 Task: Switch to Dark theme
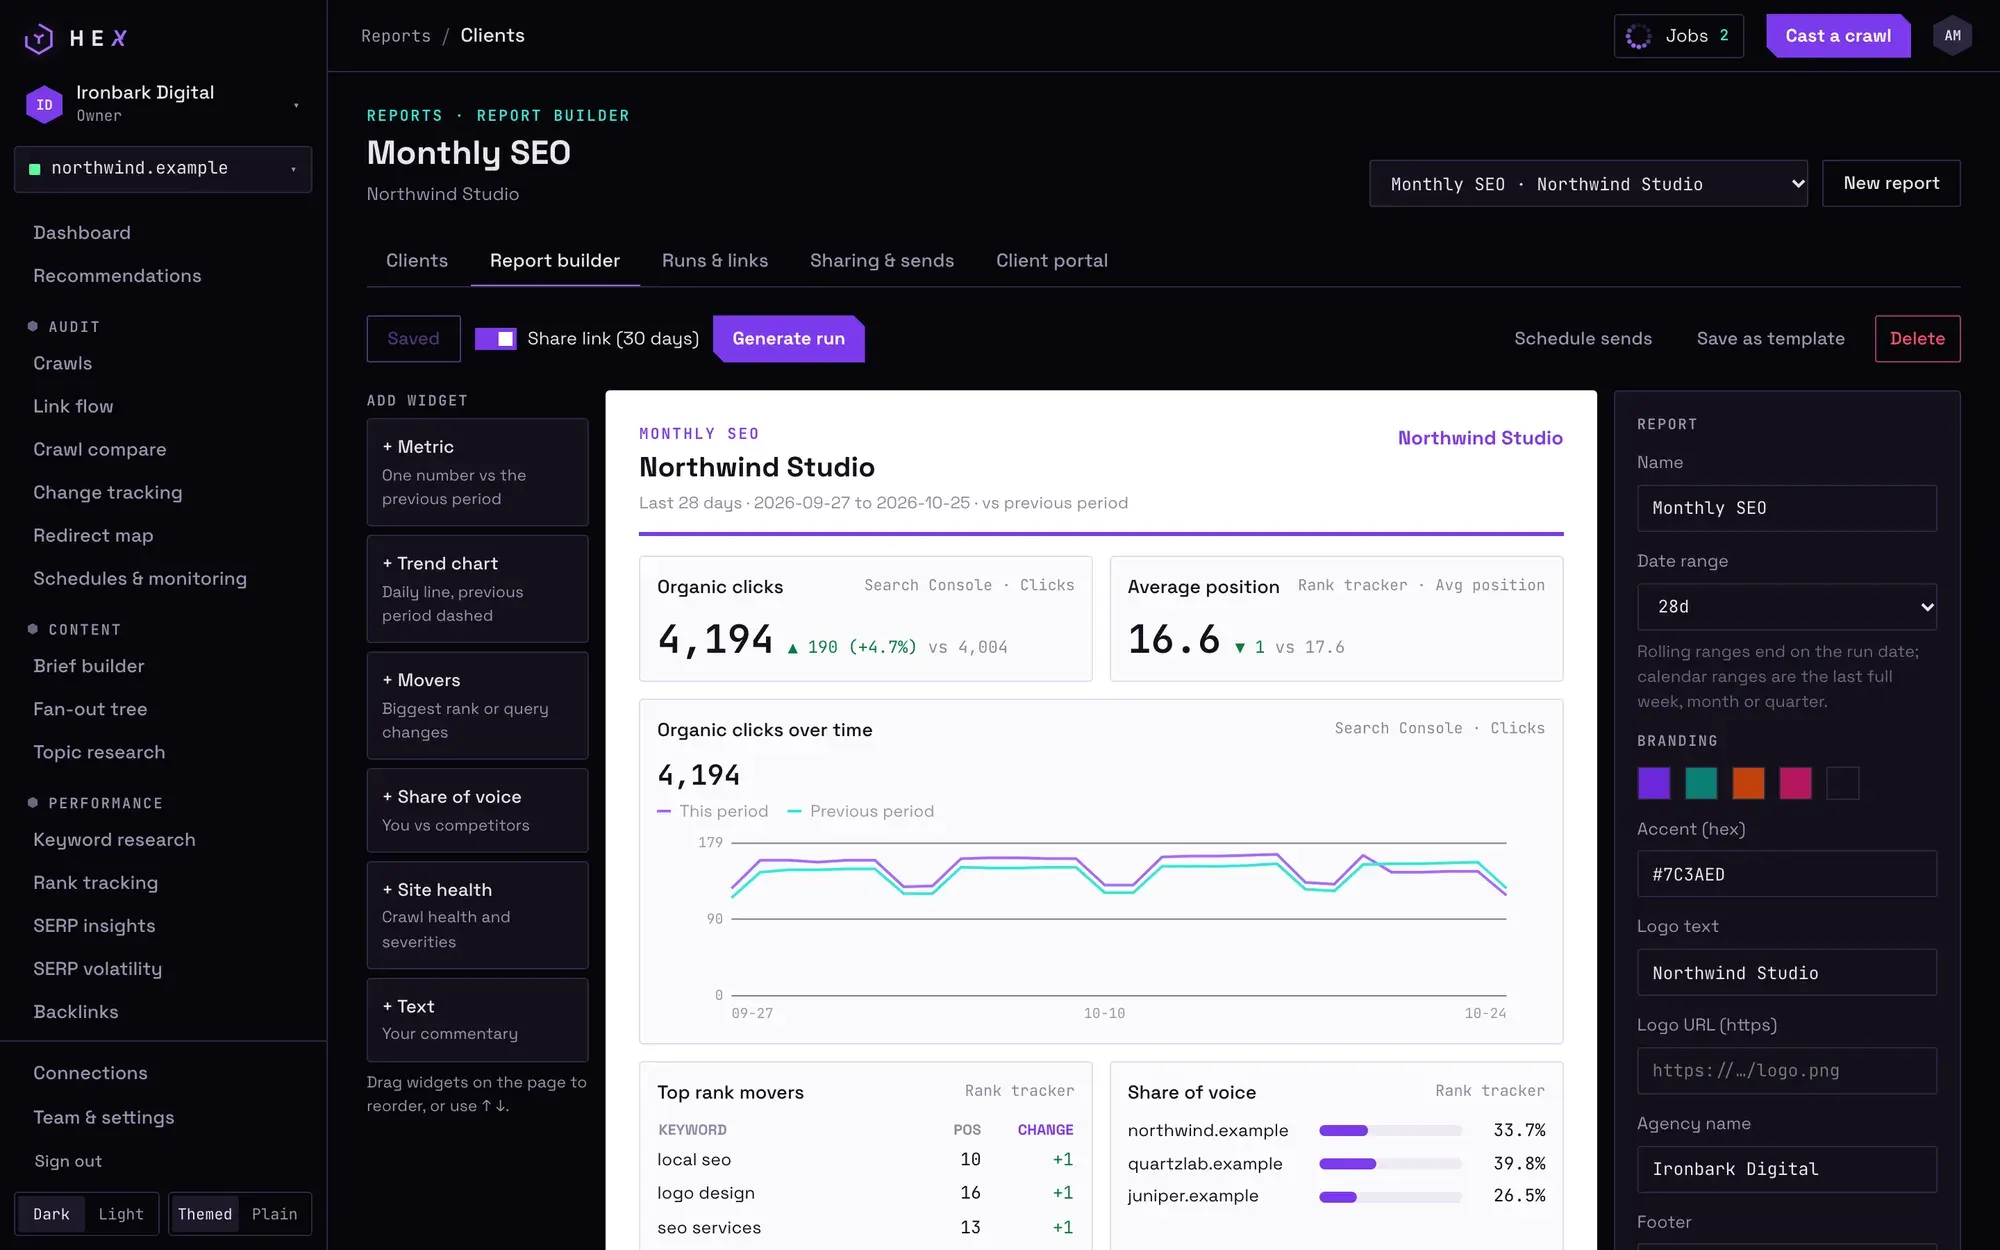(x=51, y=1214)
